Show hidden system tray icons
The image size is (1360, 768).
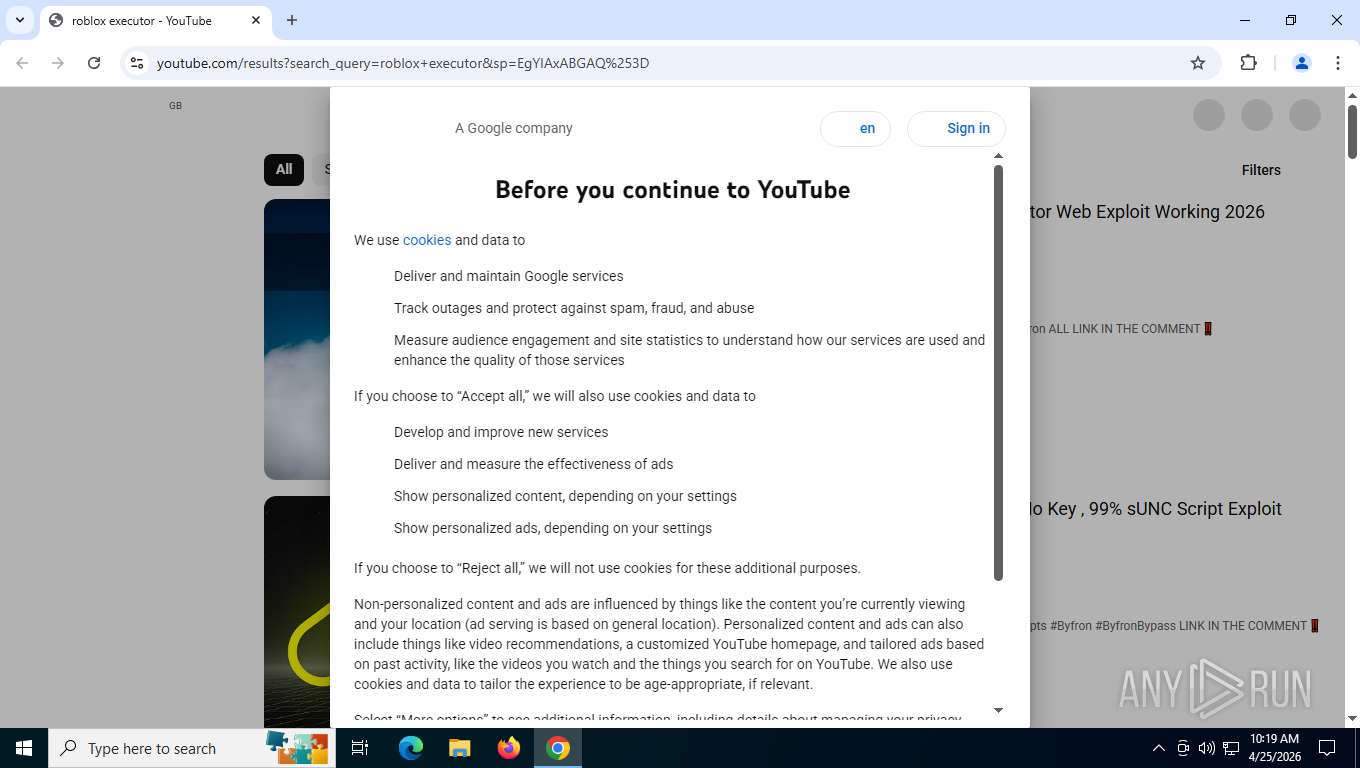[x=1159, y=748]
